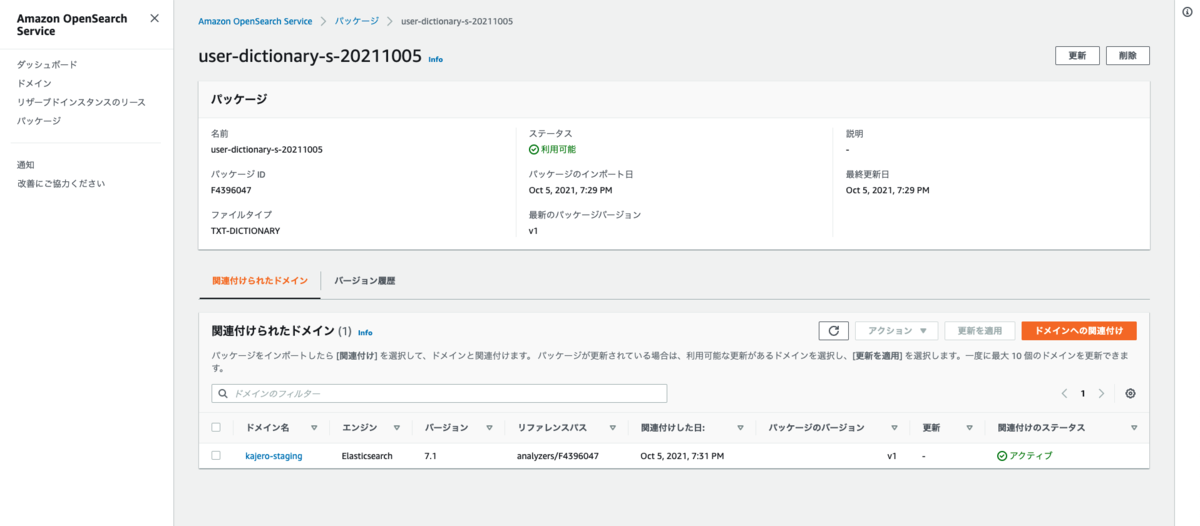This screenshot has height=526, width=1200.
Task: Switch to バージョン履歴 tab
Action: pos(365,281)
